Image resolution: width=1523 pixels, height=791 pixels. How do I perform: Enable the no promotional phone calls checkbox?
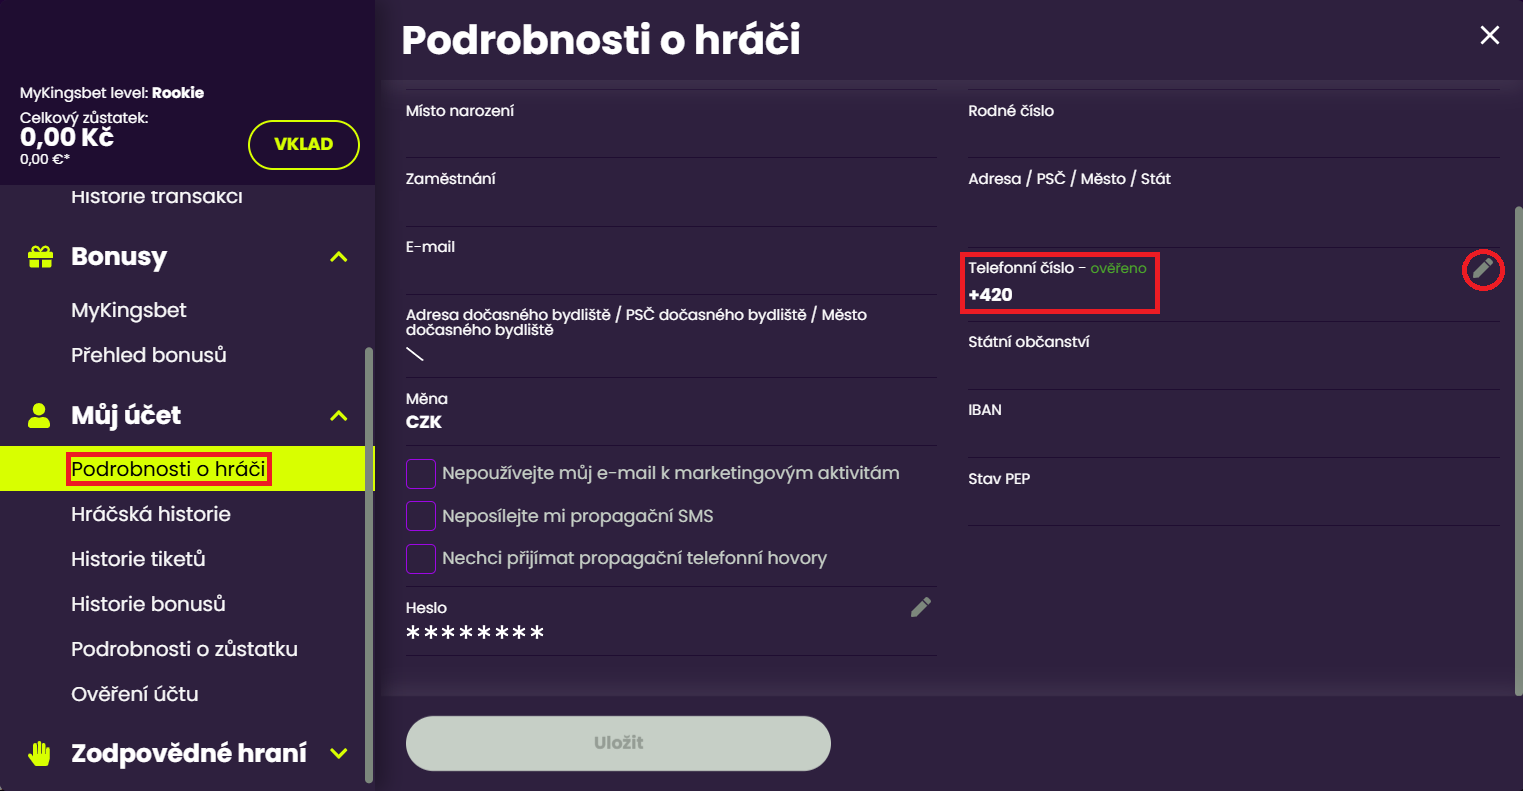[421, 558]
